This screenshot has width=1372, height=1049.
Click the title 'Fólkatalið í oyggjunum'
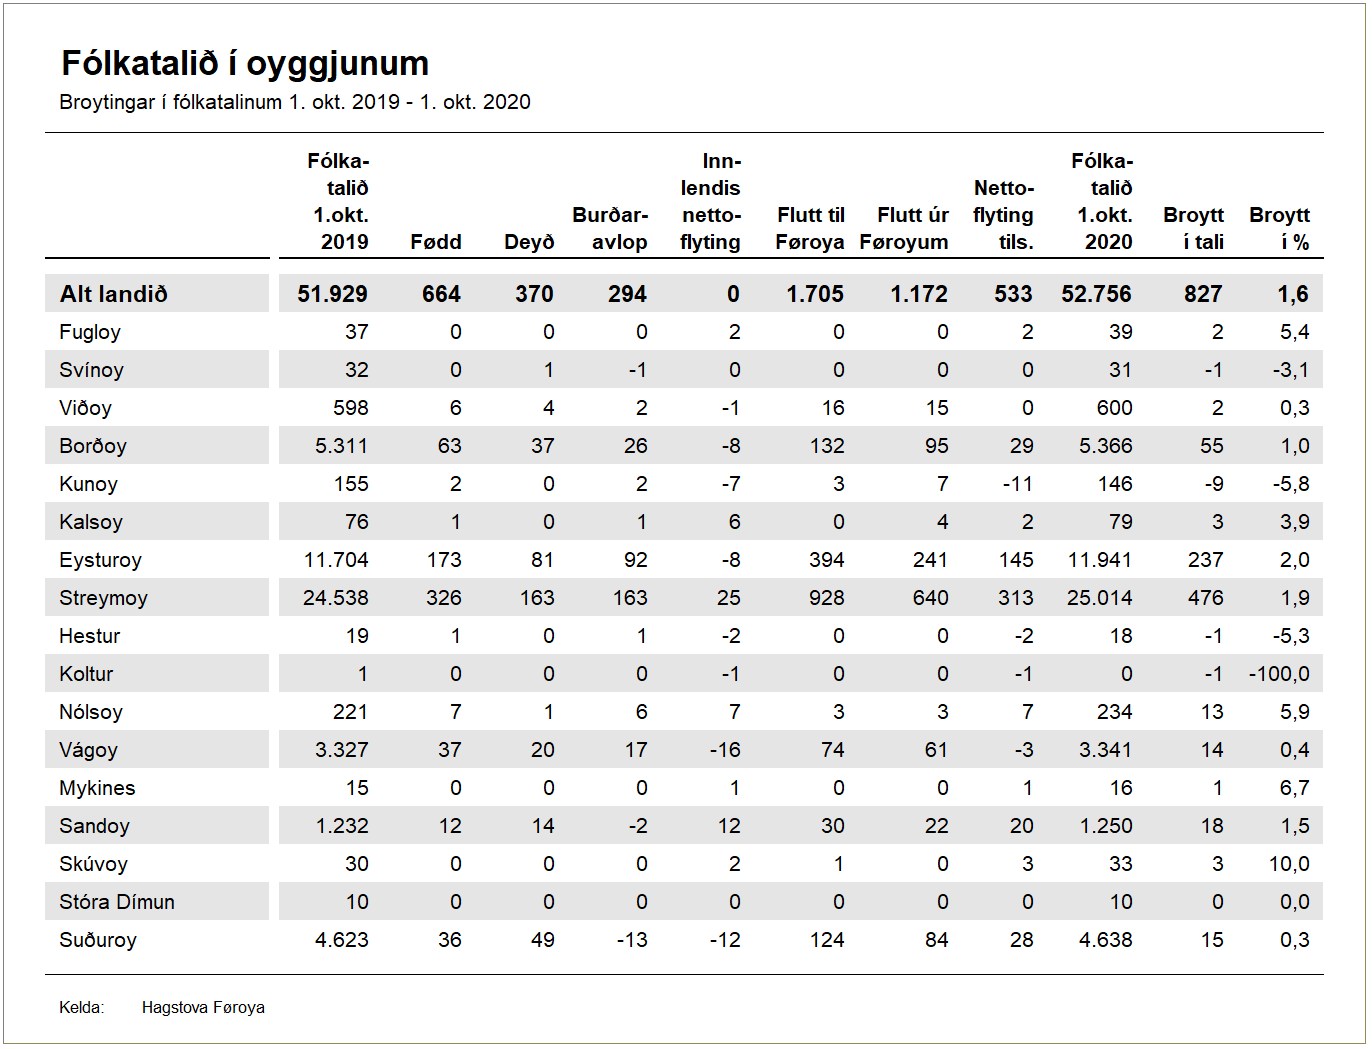point(245,64)
